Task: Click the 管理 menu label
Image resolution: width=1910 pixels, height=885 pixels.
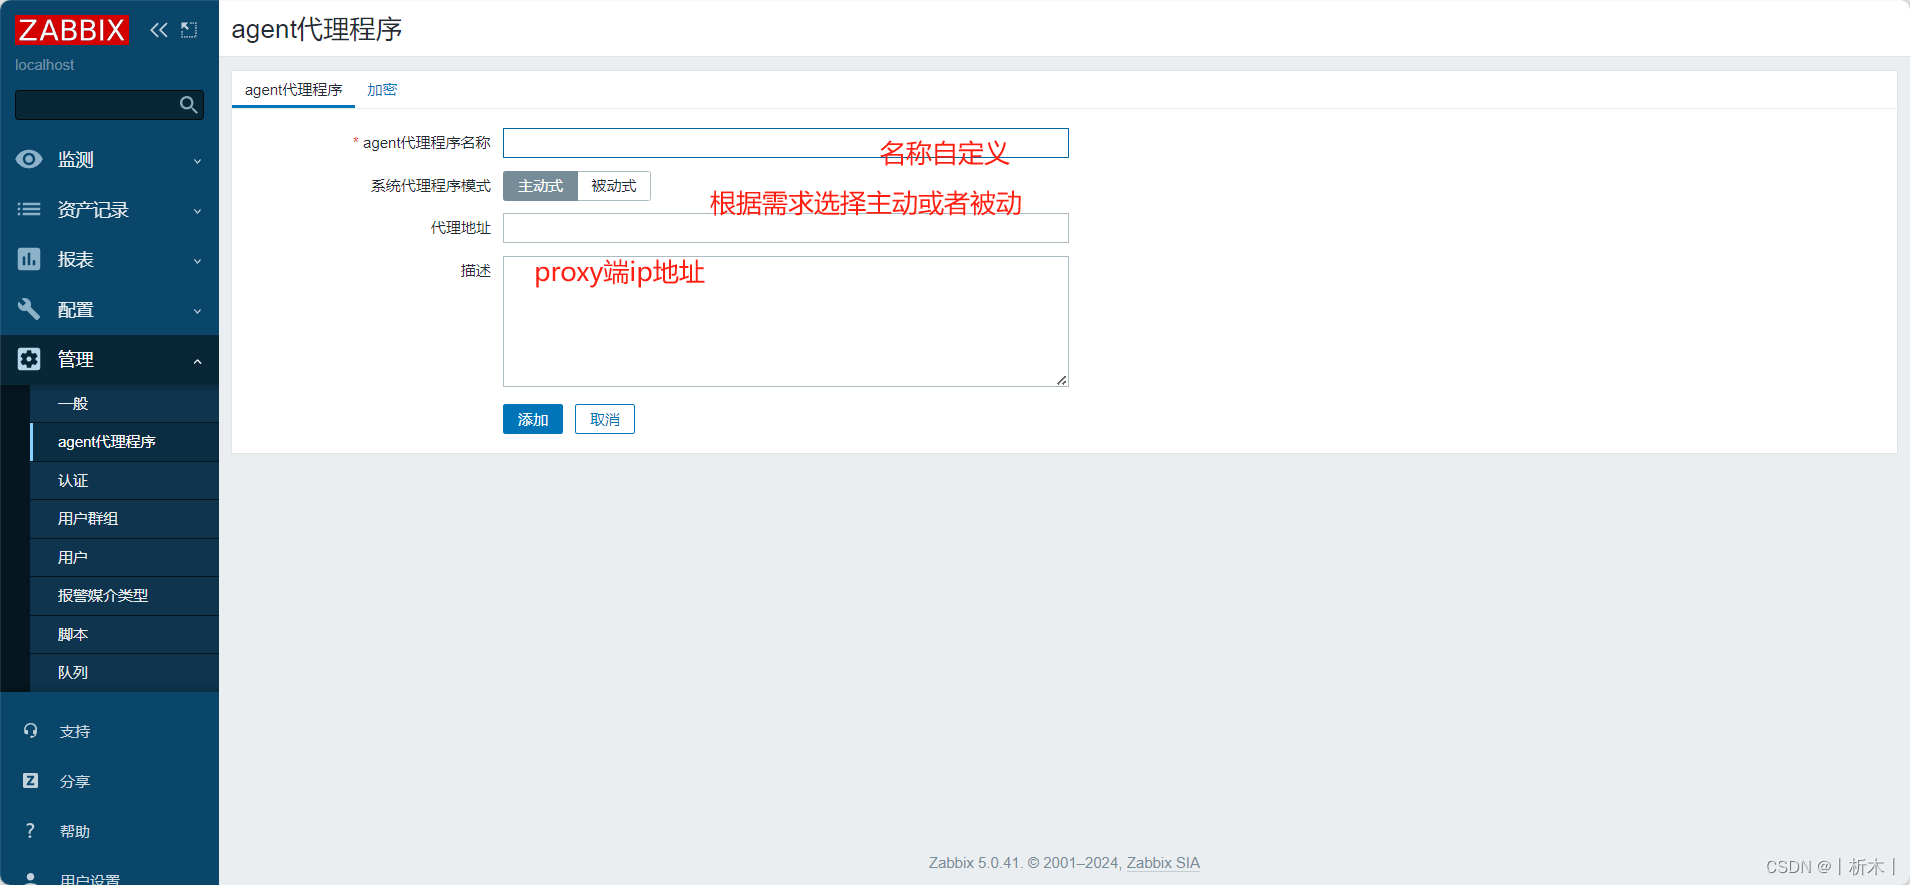Action: pyautogui.click(x=76, y=360)
